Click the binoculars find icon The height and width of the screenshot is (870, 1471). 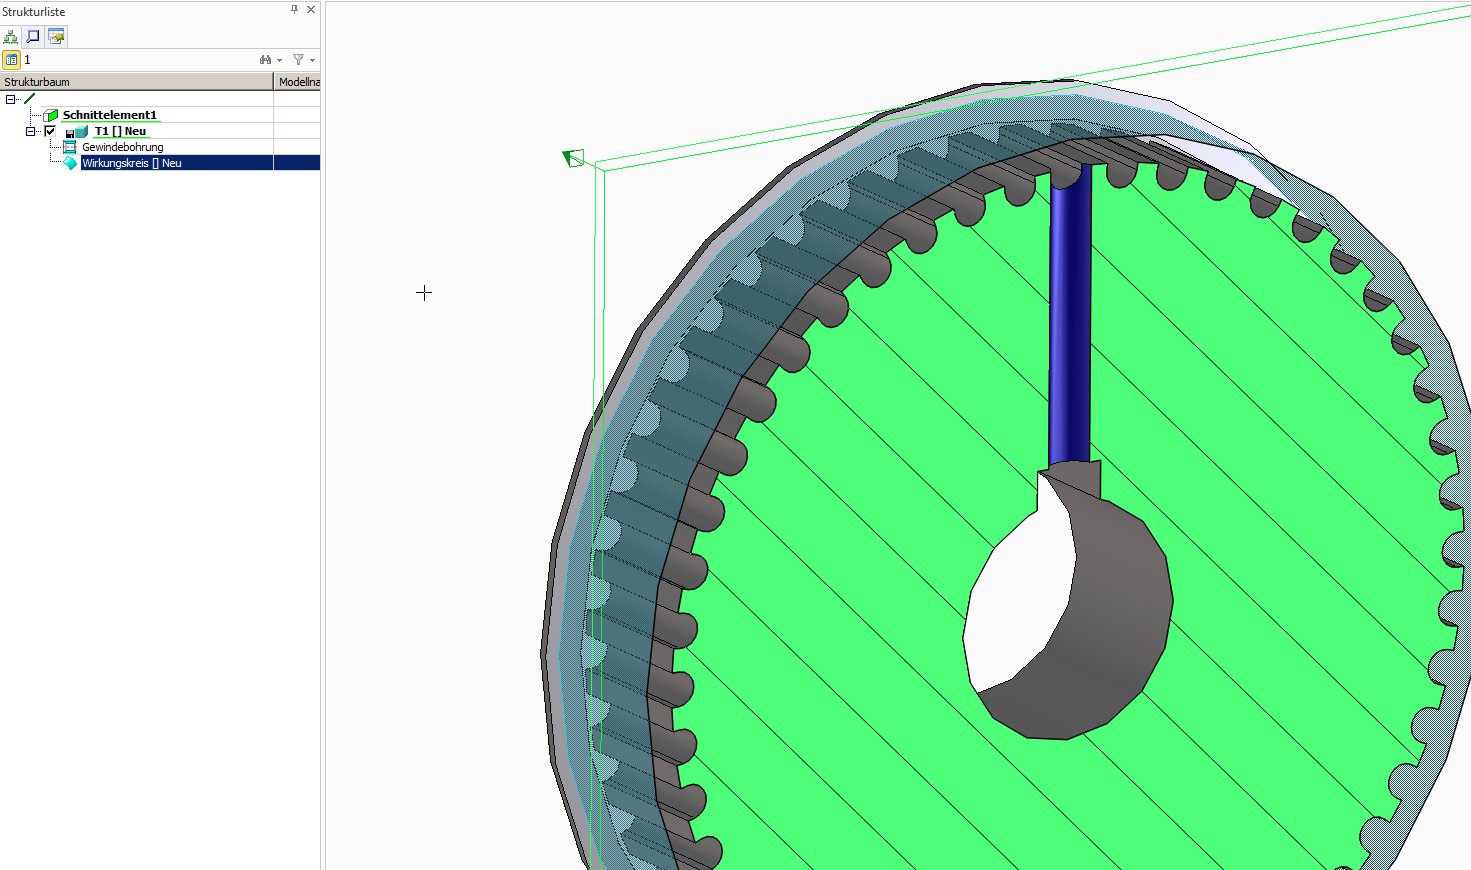point(265,60)
